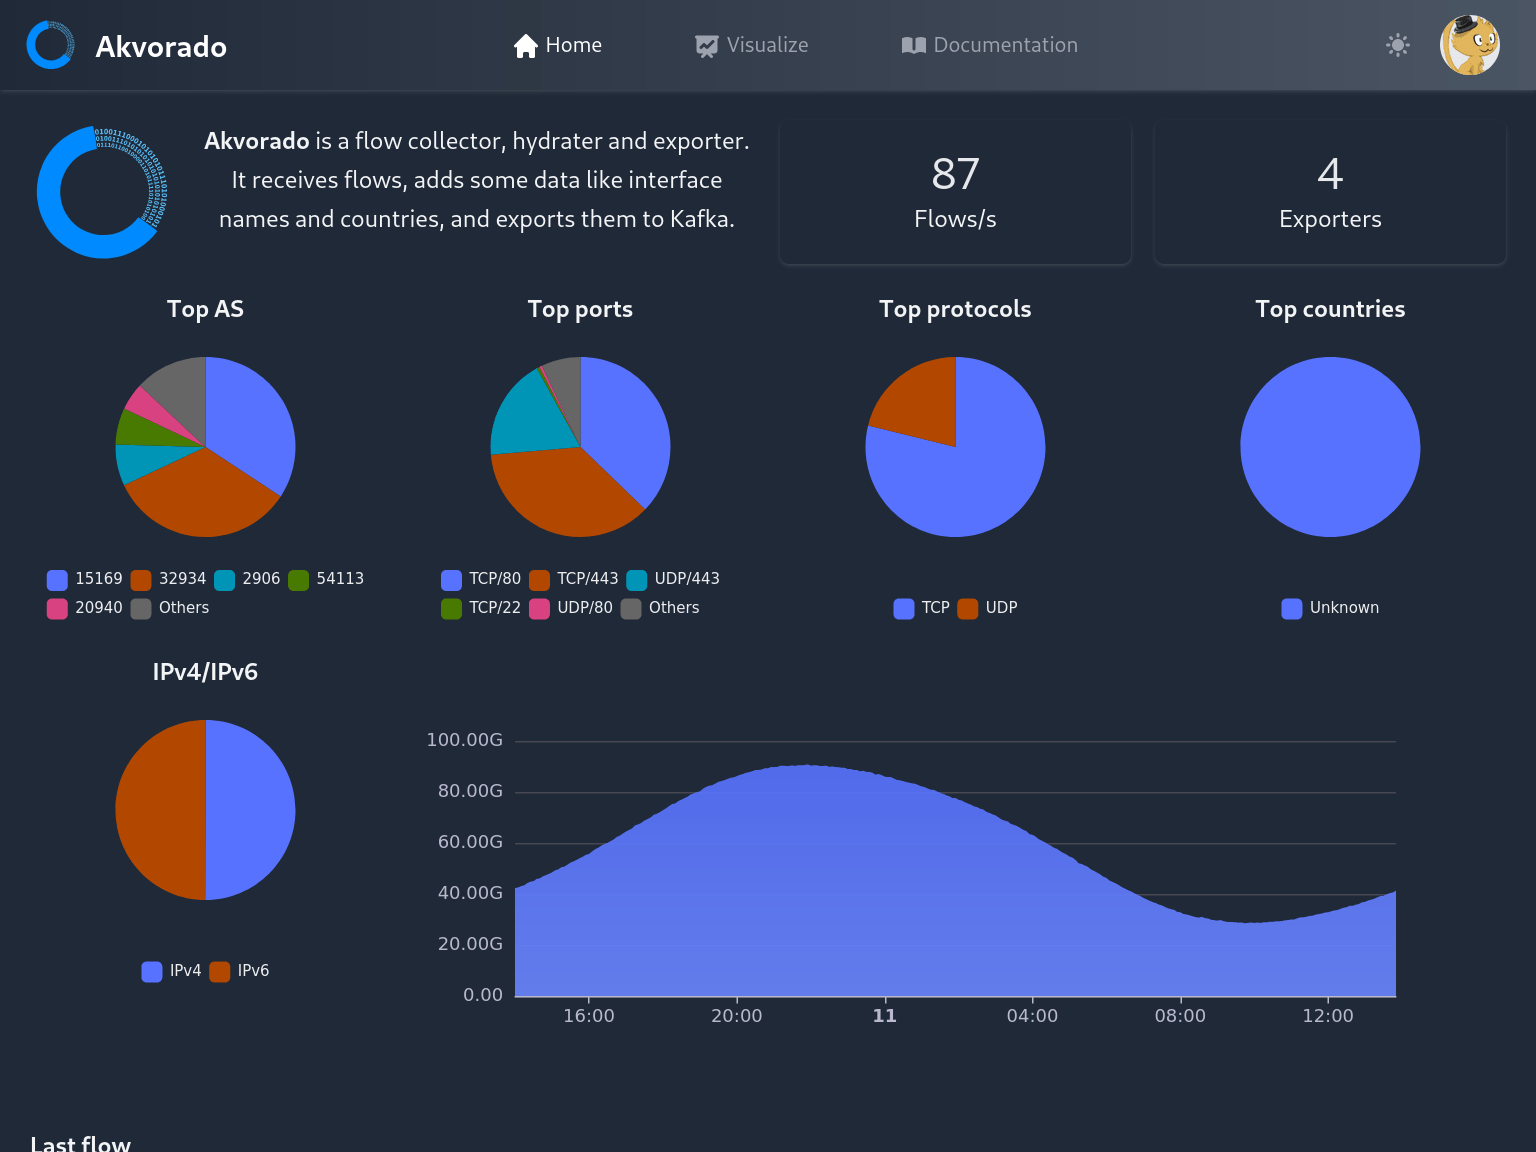Click the large Akvorado ring logo image
The image size is (1536, 1152).
[102, 192]
